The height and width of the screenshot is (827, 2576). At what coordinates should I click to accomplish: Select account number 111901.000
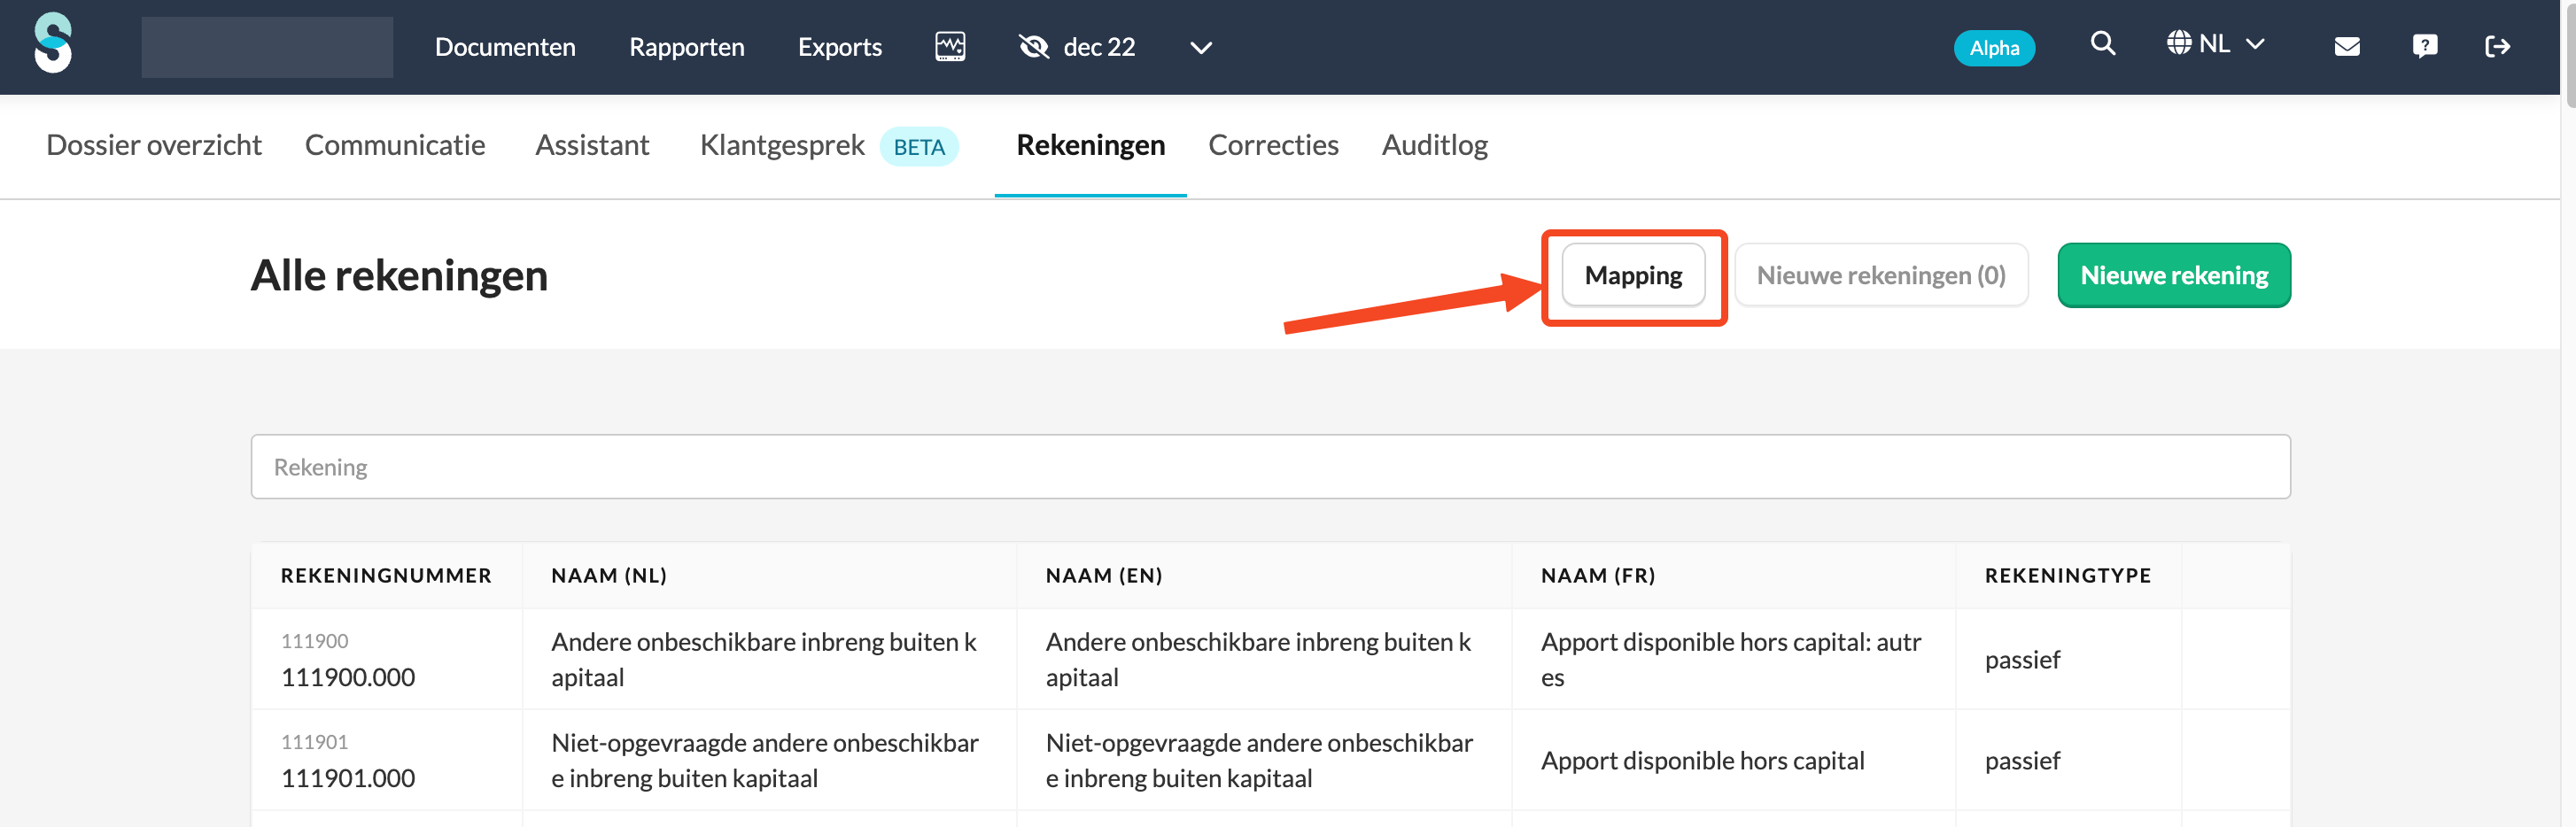tap(348, 778)
